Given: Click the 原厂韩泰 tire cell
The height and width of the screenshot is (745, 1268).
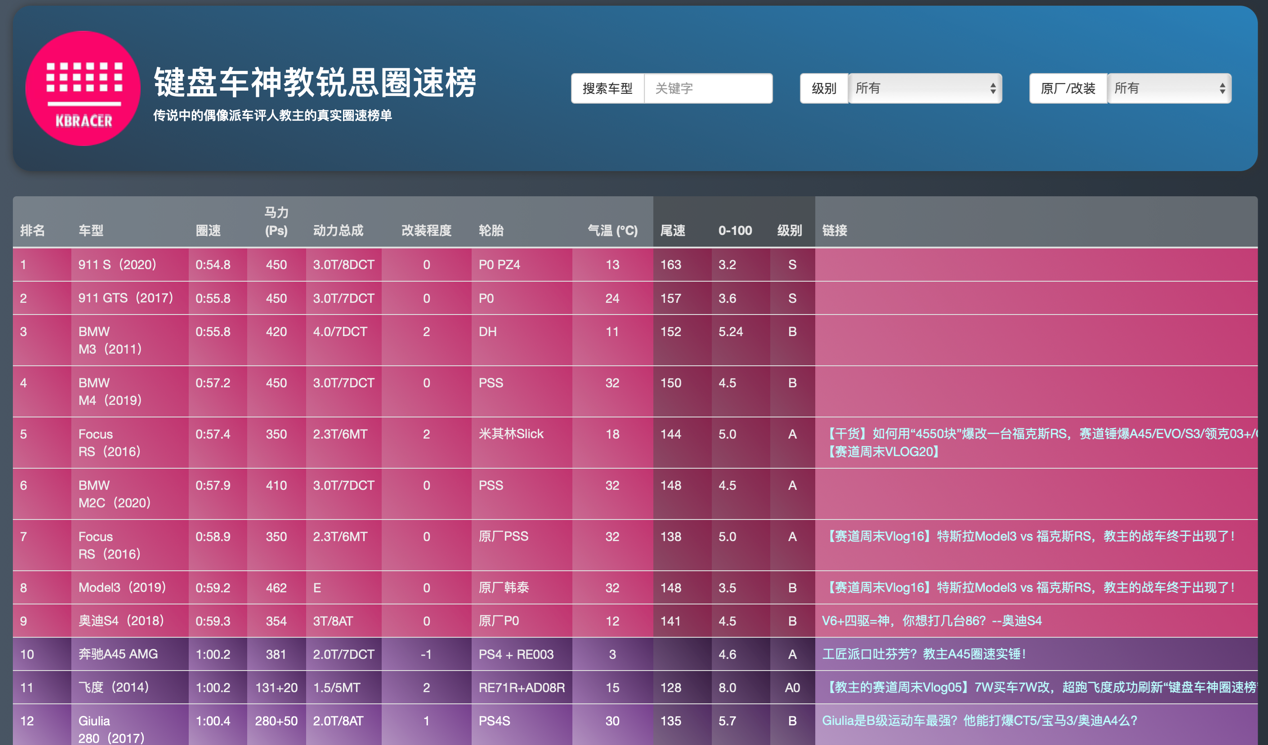Looking at the screenshot, I should [504, 588].
